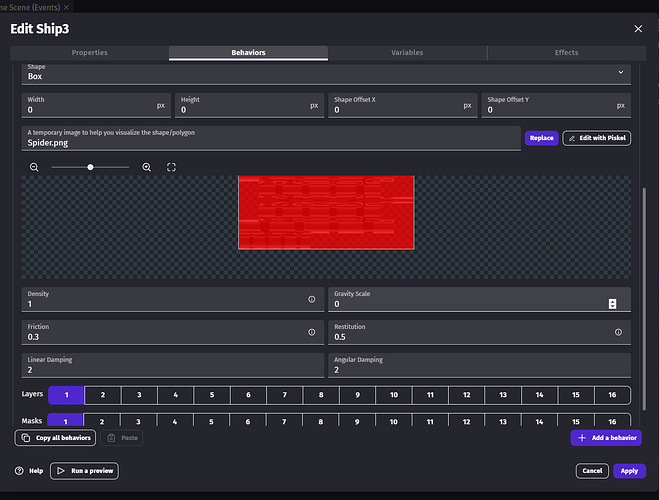This screenshot has width=659, height=500.
Task: Enable Masks button 2
Action: click(102, 420)
